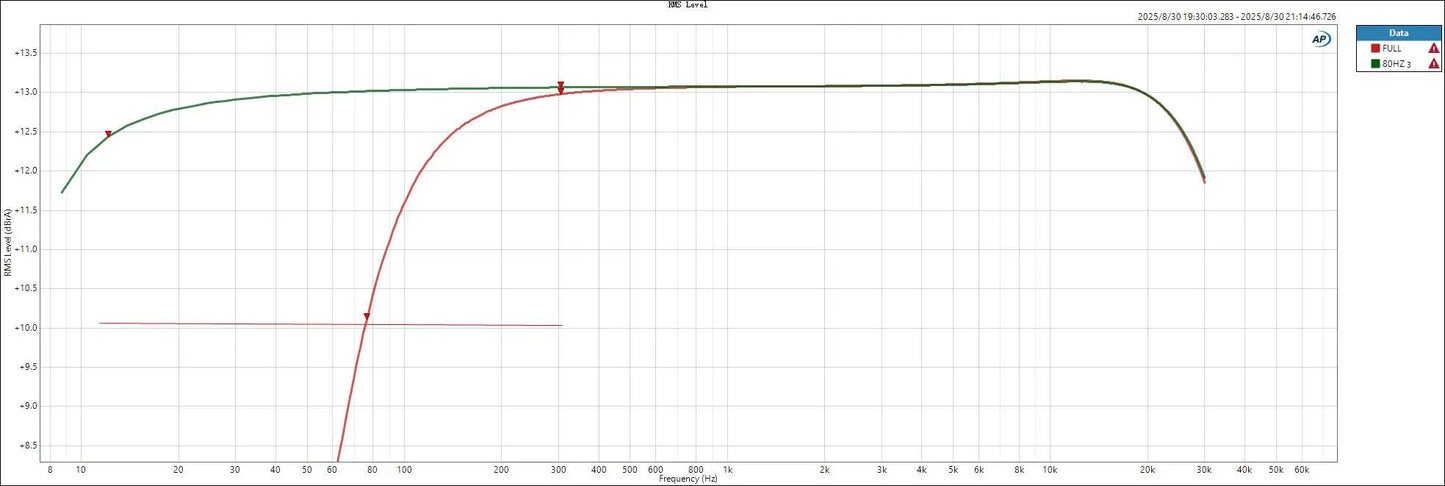
Task: Click the warning icon beside 80HZ 3
Action: point(1434,63)
